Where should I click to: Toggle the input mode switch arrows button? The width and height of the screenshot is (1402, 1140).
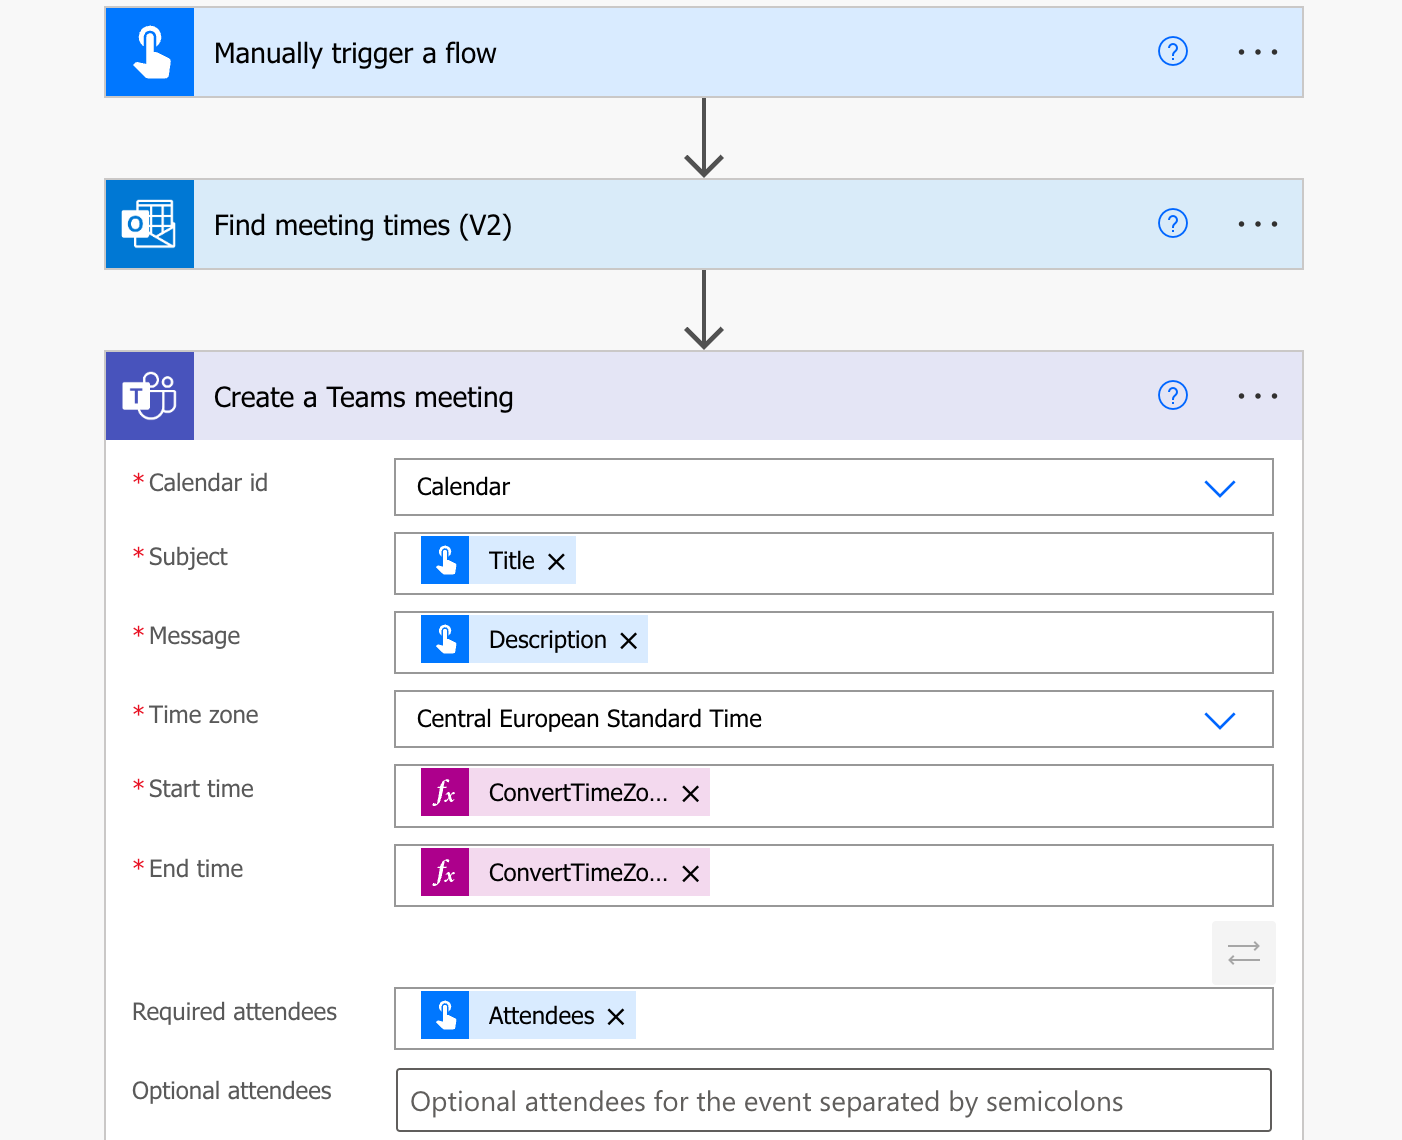coord(1244,953)
